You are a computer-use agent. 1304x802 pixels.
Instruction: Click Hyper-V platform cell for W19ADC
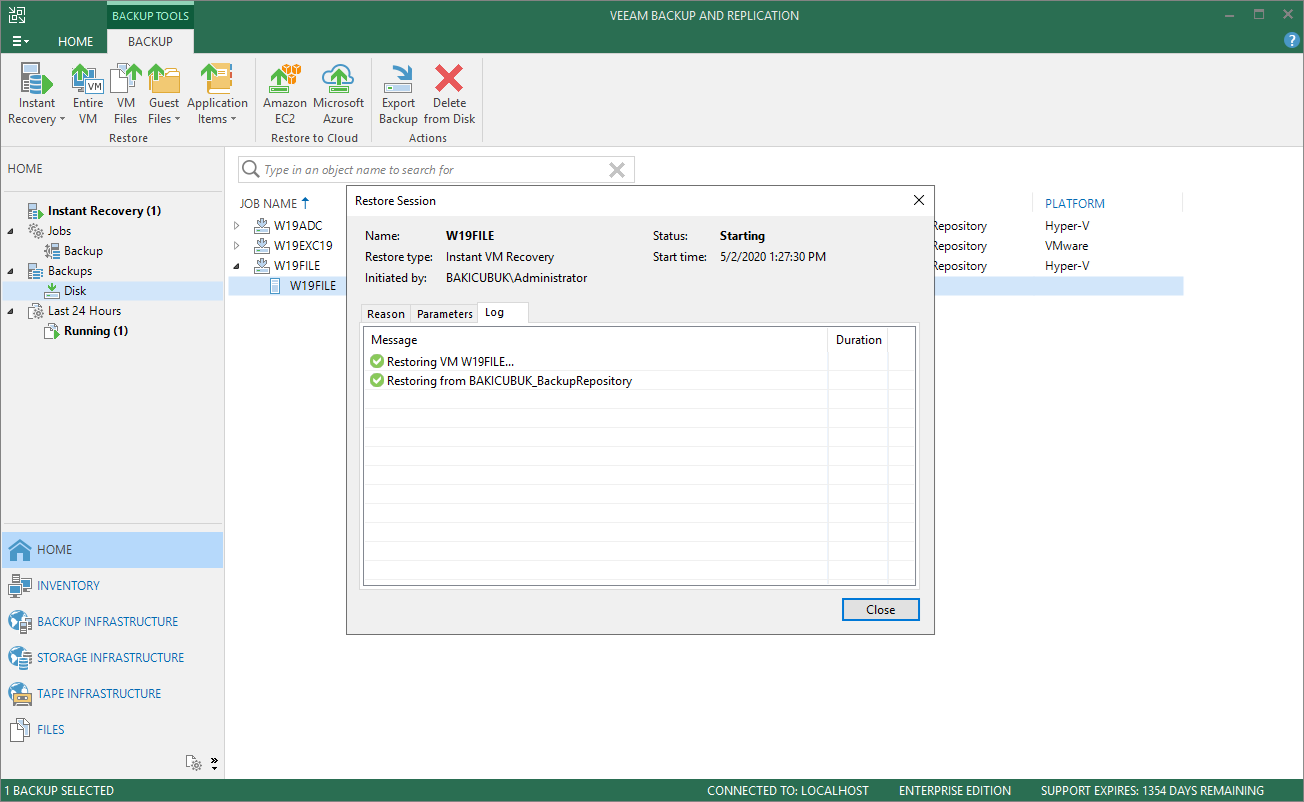click(1067, 226)
